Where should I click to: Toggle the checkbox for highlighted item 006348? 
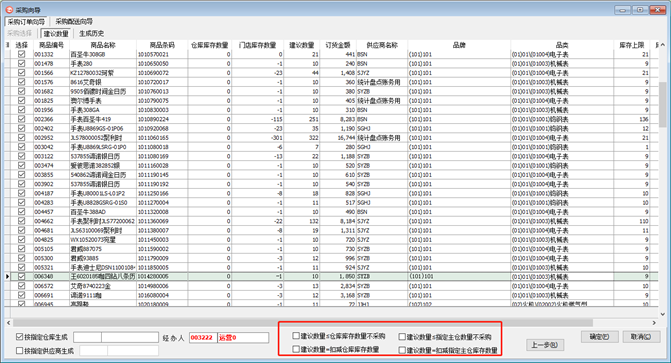point(21,277)
